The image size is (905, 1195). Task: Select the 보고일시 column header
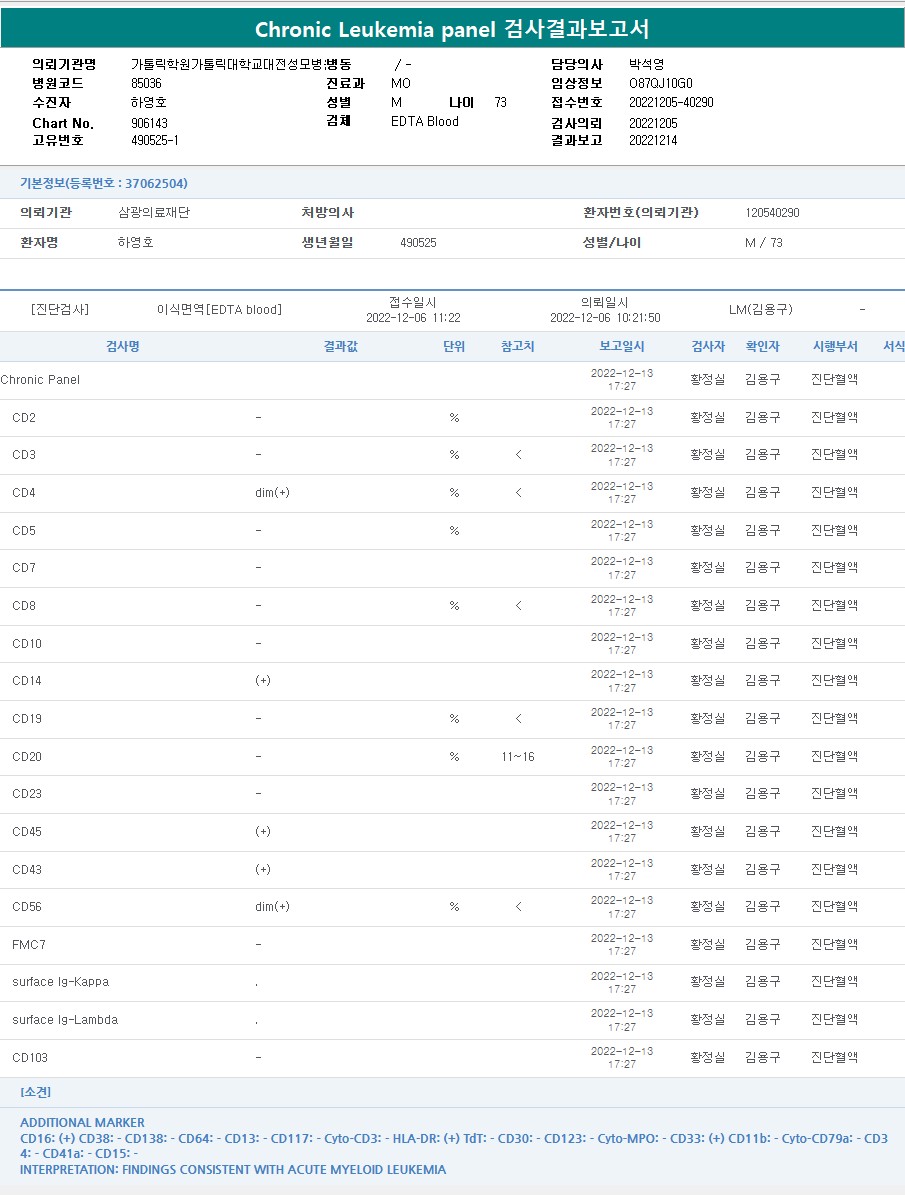621,346
